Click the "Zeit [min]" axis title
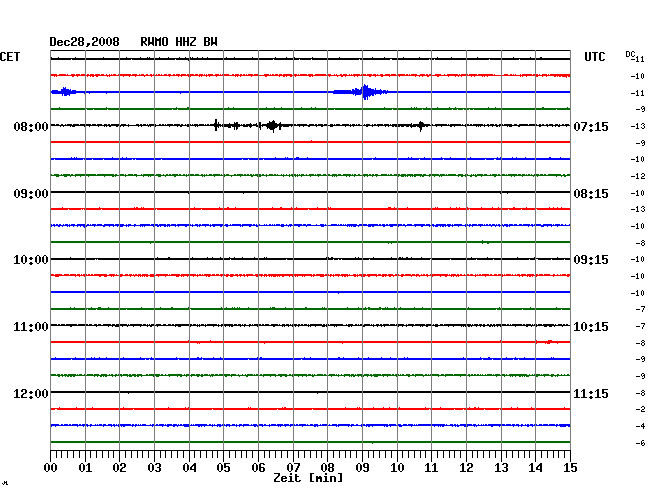This screenshot has height=494, width=650. pos(308,478)
